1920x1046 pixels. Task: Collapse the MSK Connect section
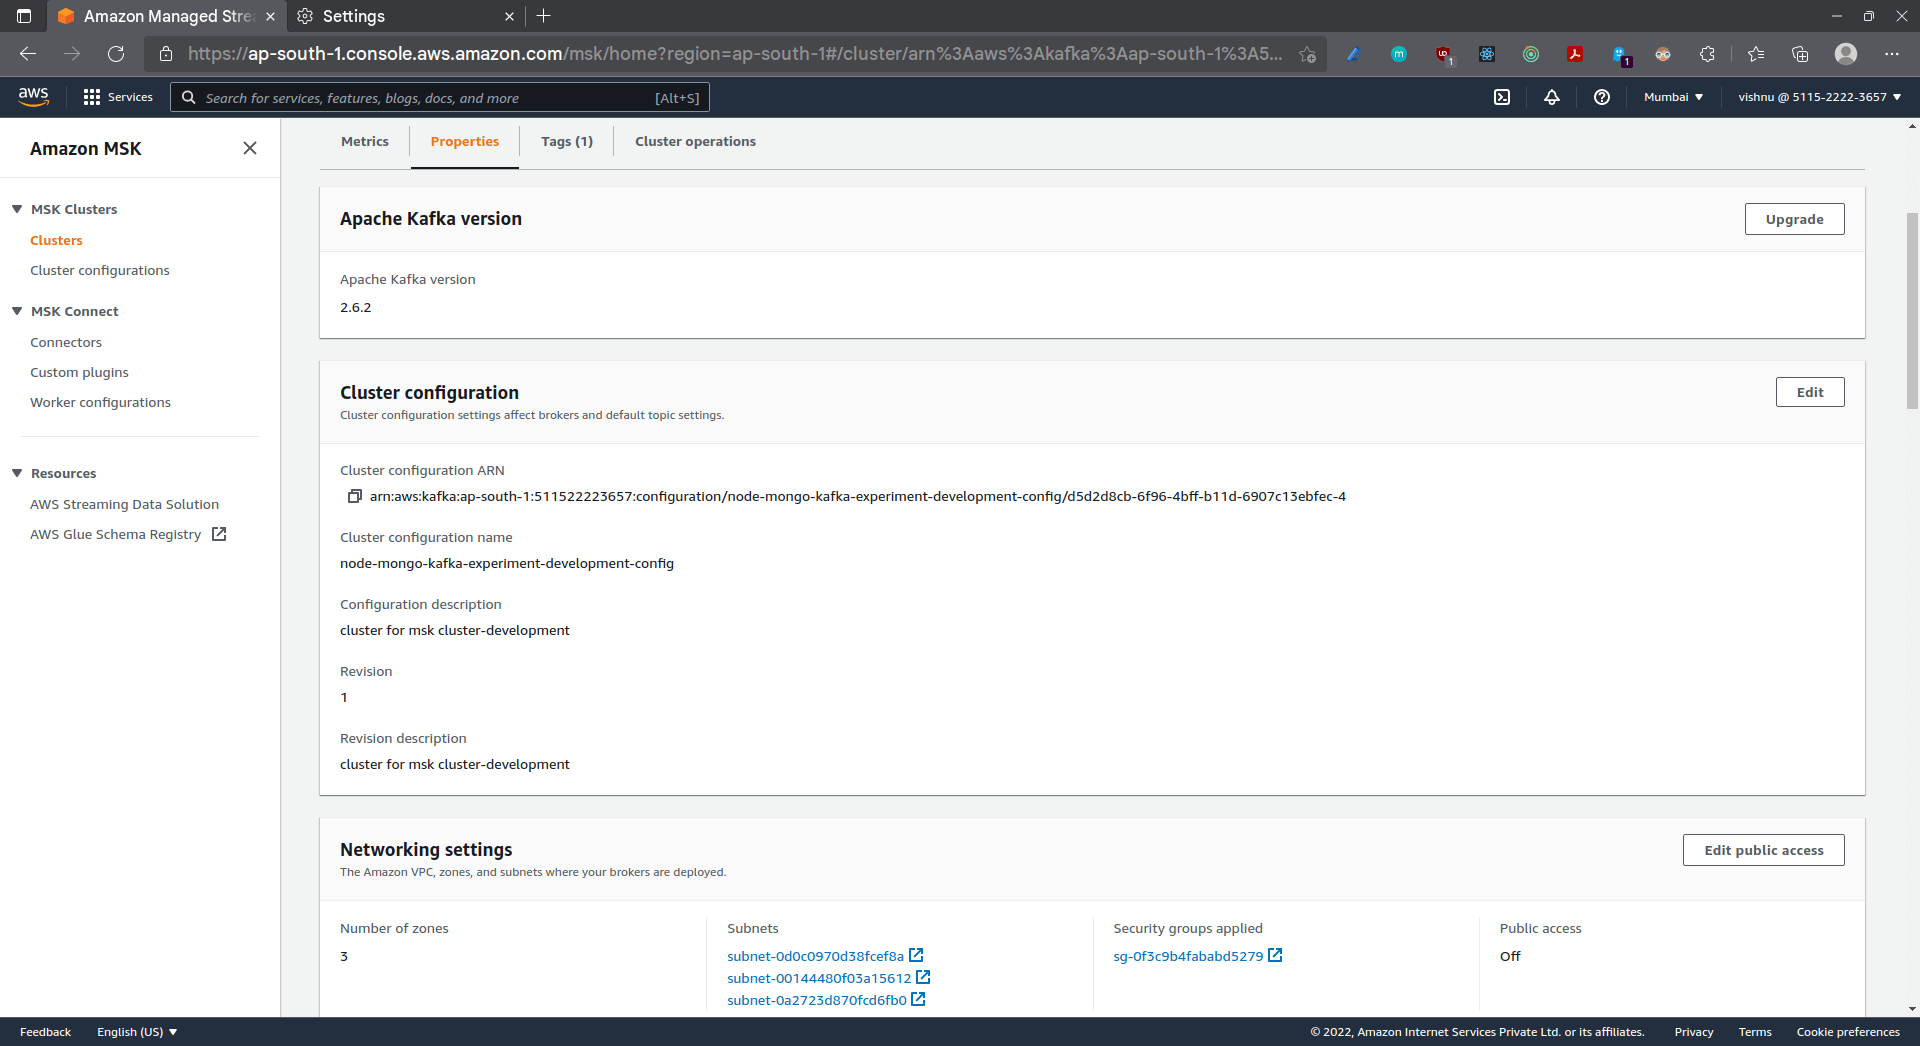pos(17,311)
